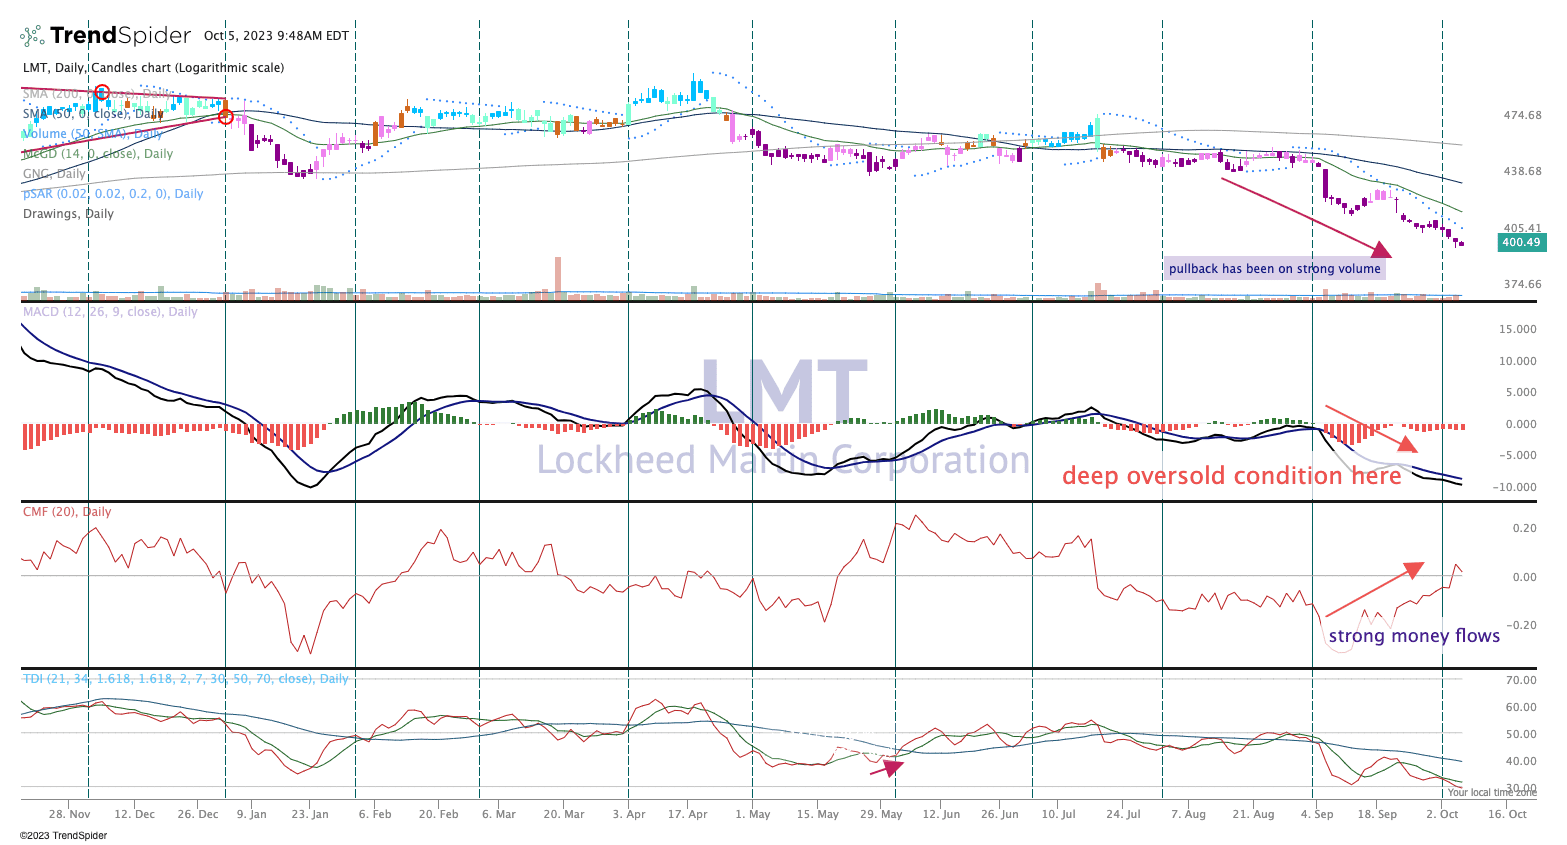This screenshot has height=845, width=1567.
Task: Click the ©2023 TrendSpider copyright text
Action: click(x=63, y=836)
